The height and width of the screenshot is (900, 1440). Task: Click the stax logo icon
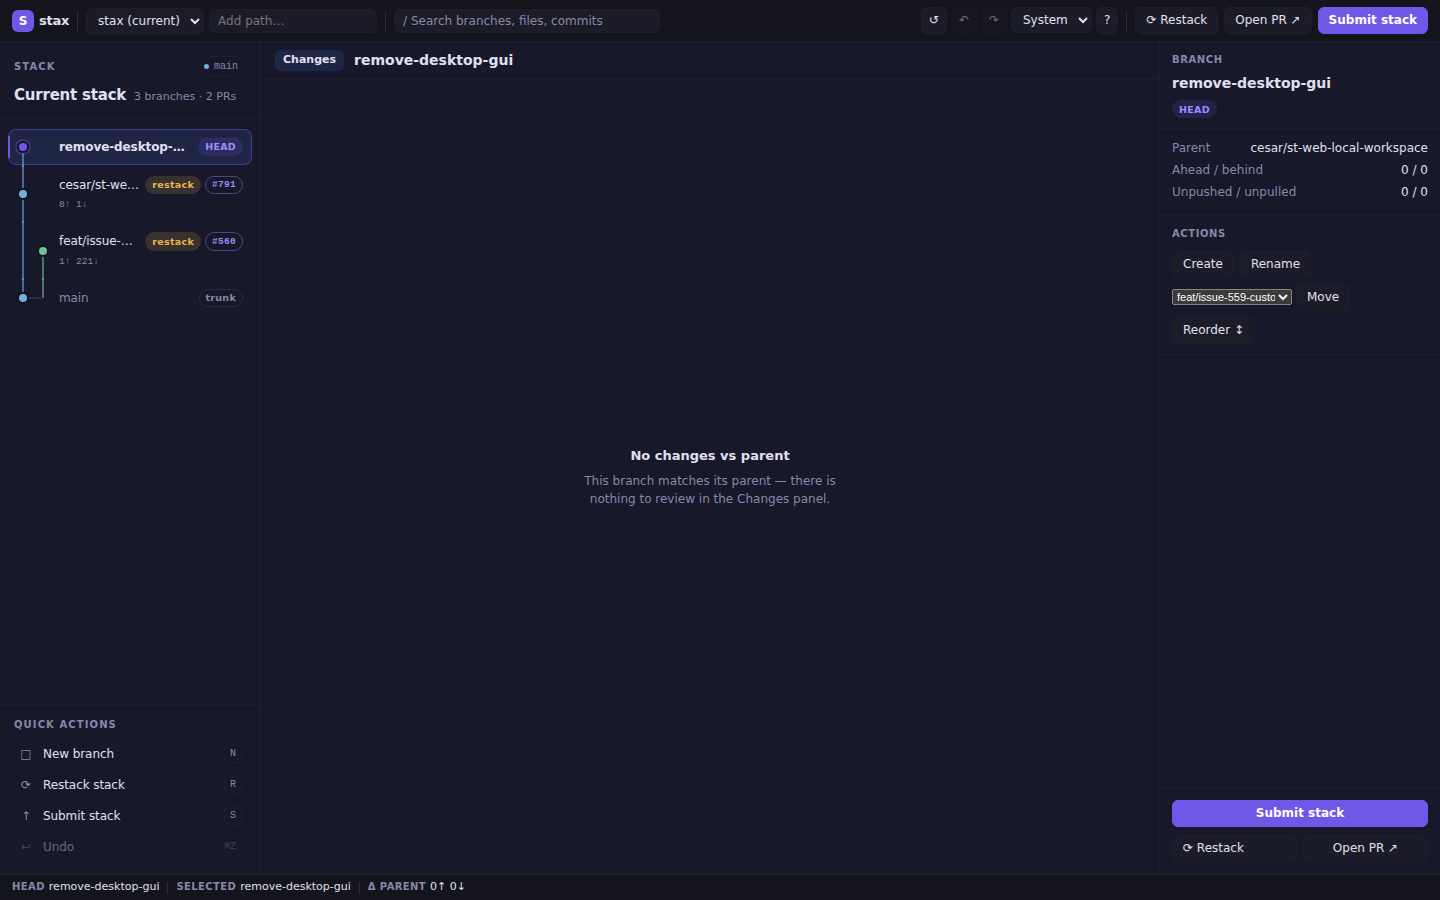coord(23,20)
